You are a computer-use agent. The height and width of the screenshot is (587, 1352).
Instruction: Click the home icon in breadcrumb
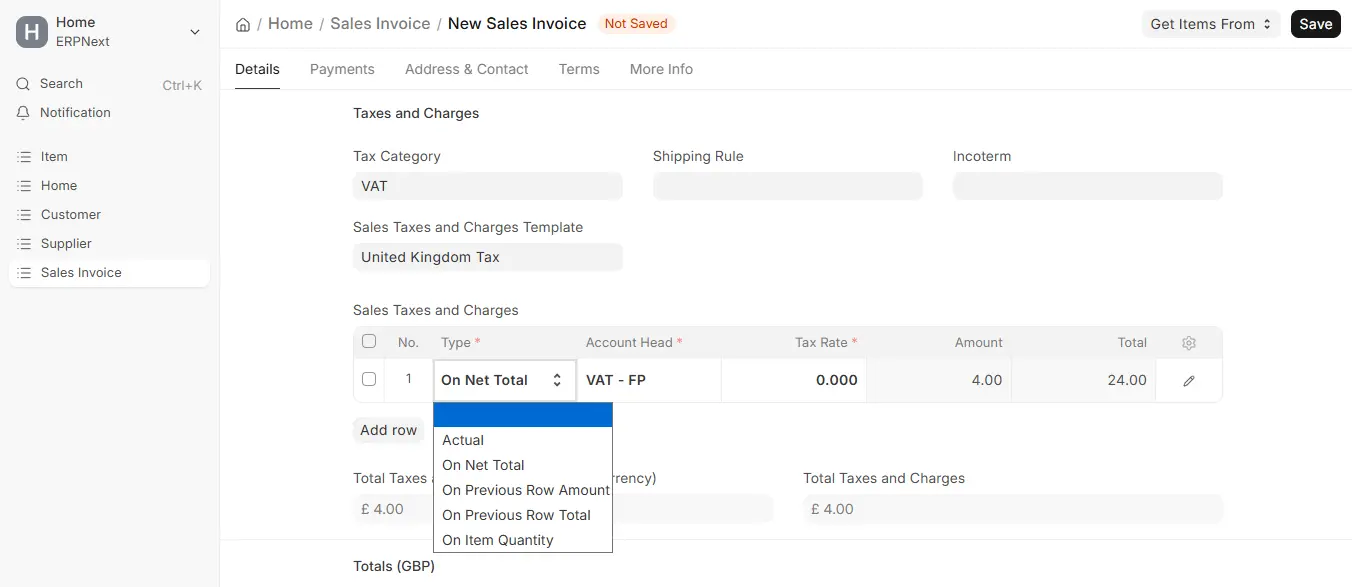coord(243,24)
